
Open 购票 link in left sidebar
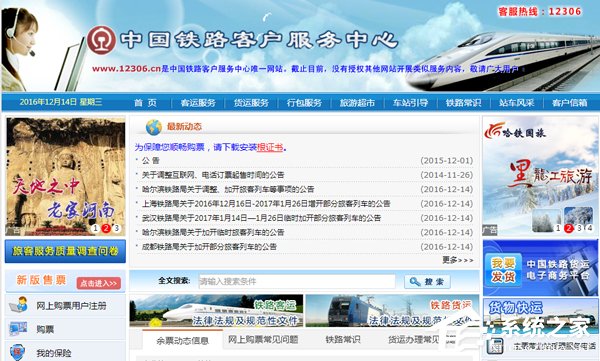click(x=45, y=329)
